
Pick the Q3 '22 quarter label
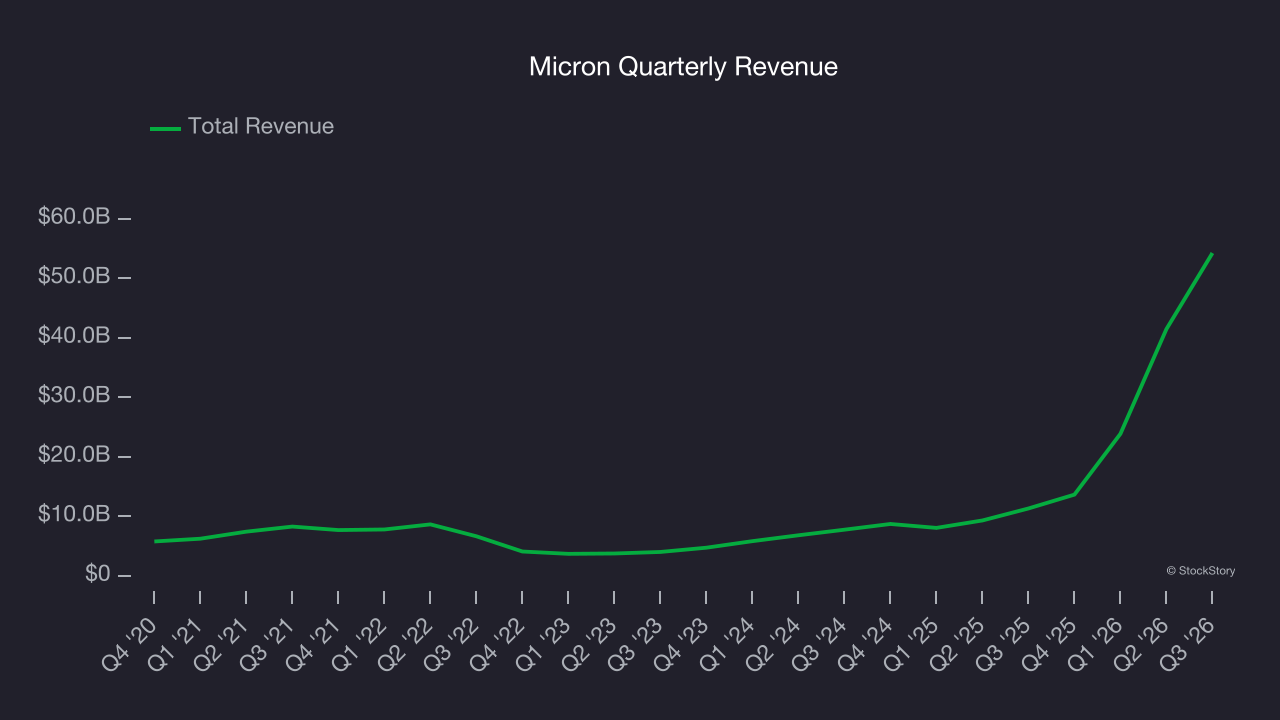tap(452, 643)
